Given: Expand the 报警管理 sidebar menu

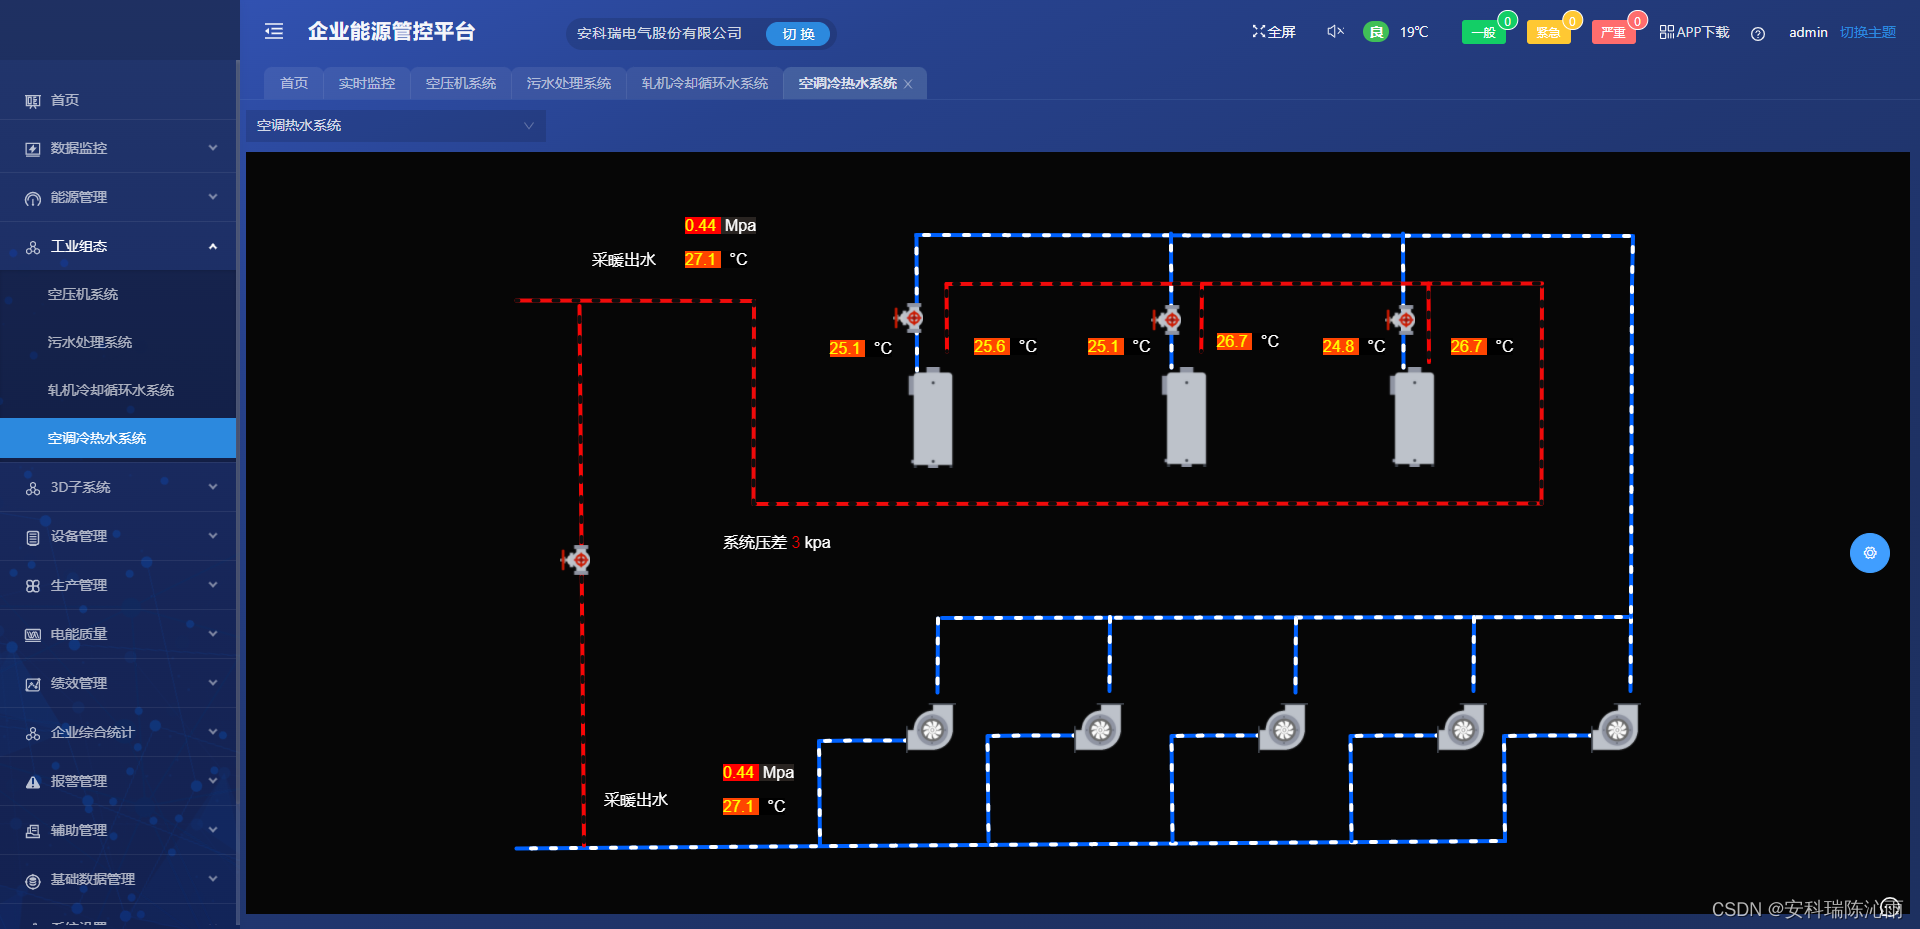Looking at the screenshot, I should click(118, 781).
